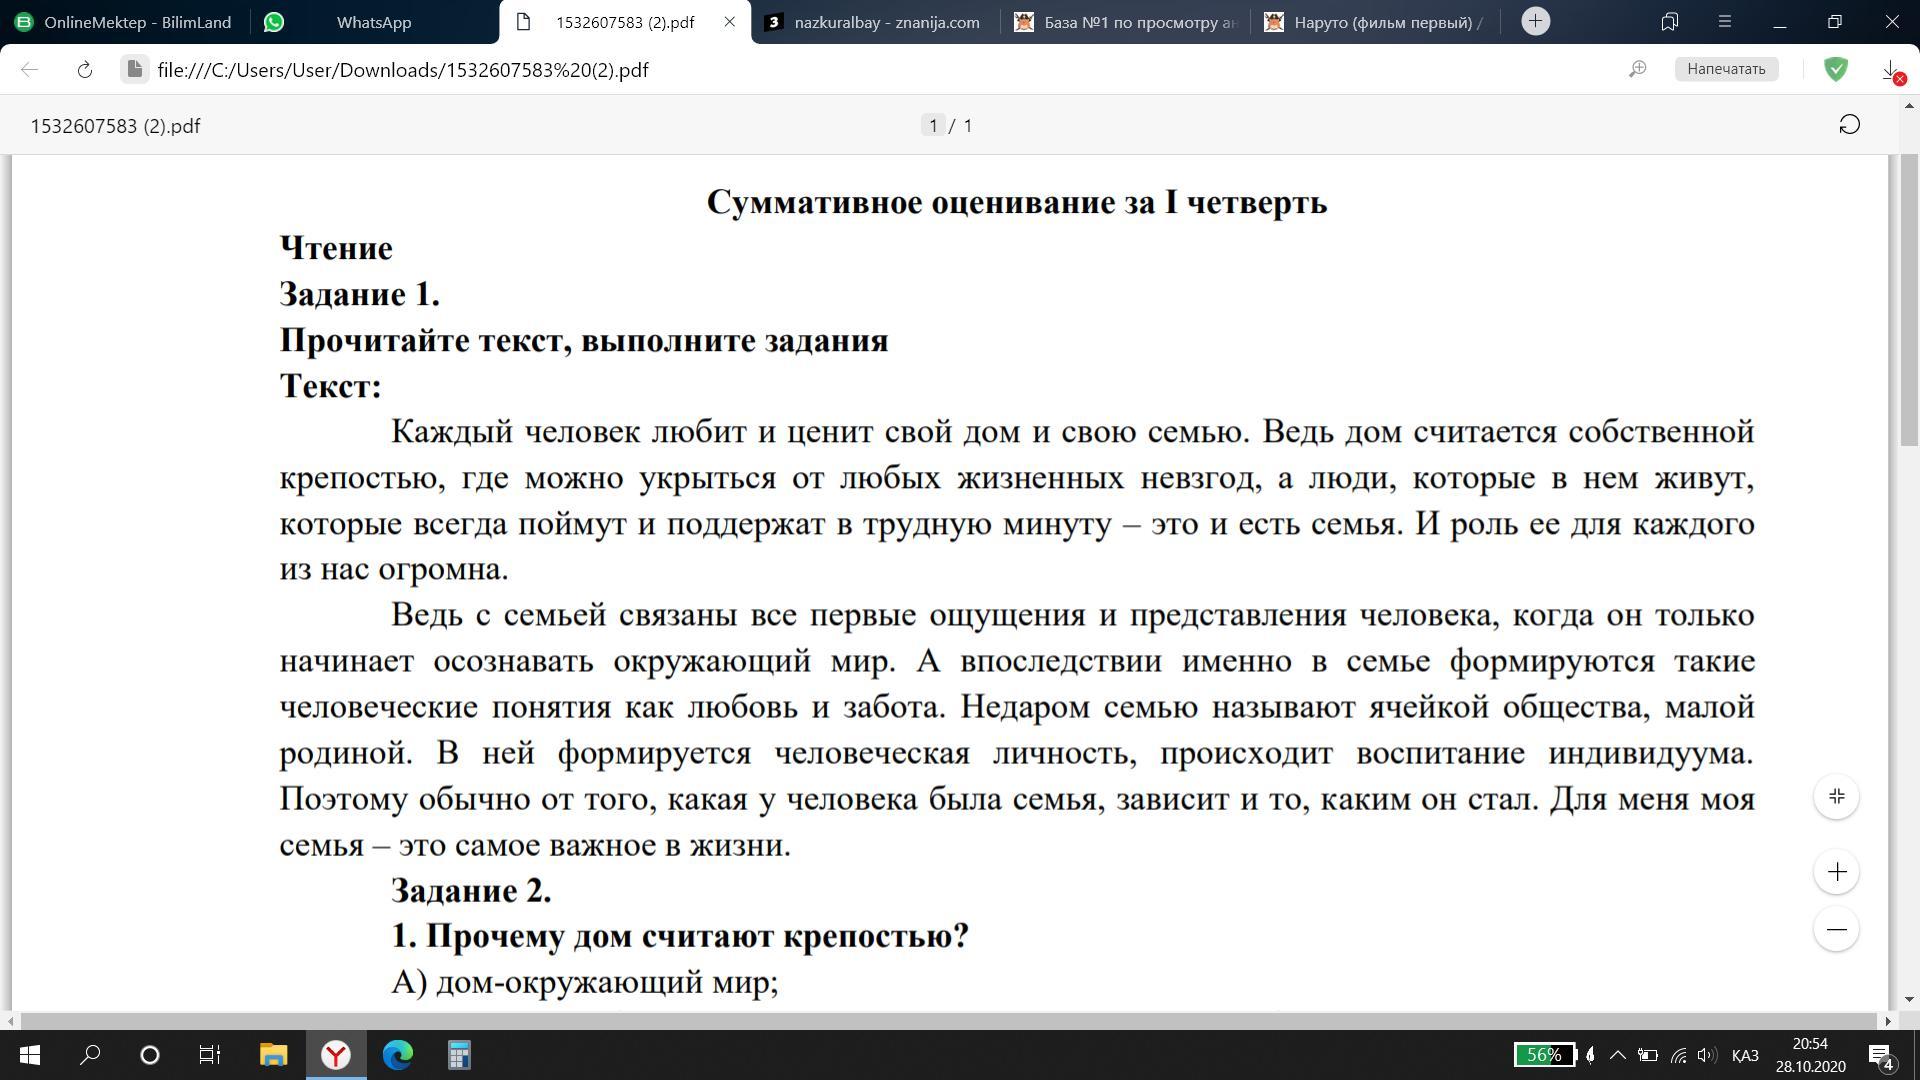Screen dimensions: 1920x1080
Task: Open the find-in-page search icon
Action: 1637,69
